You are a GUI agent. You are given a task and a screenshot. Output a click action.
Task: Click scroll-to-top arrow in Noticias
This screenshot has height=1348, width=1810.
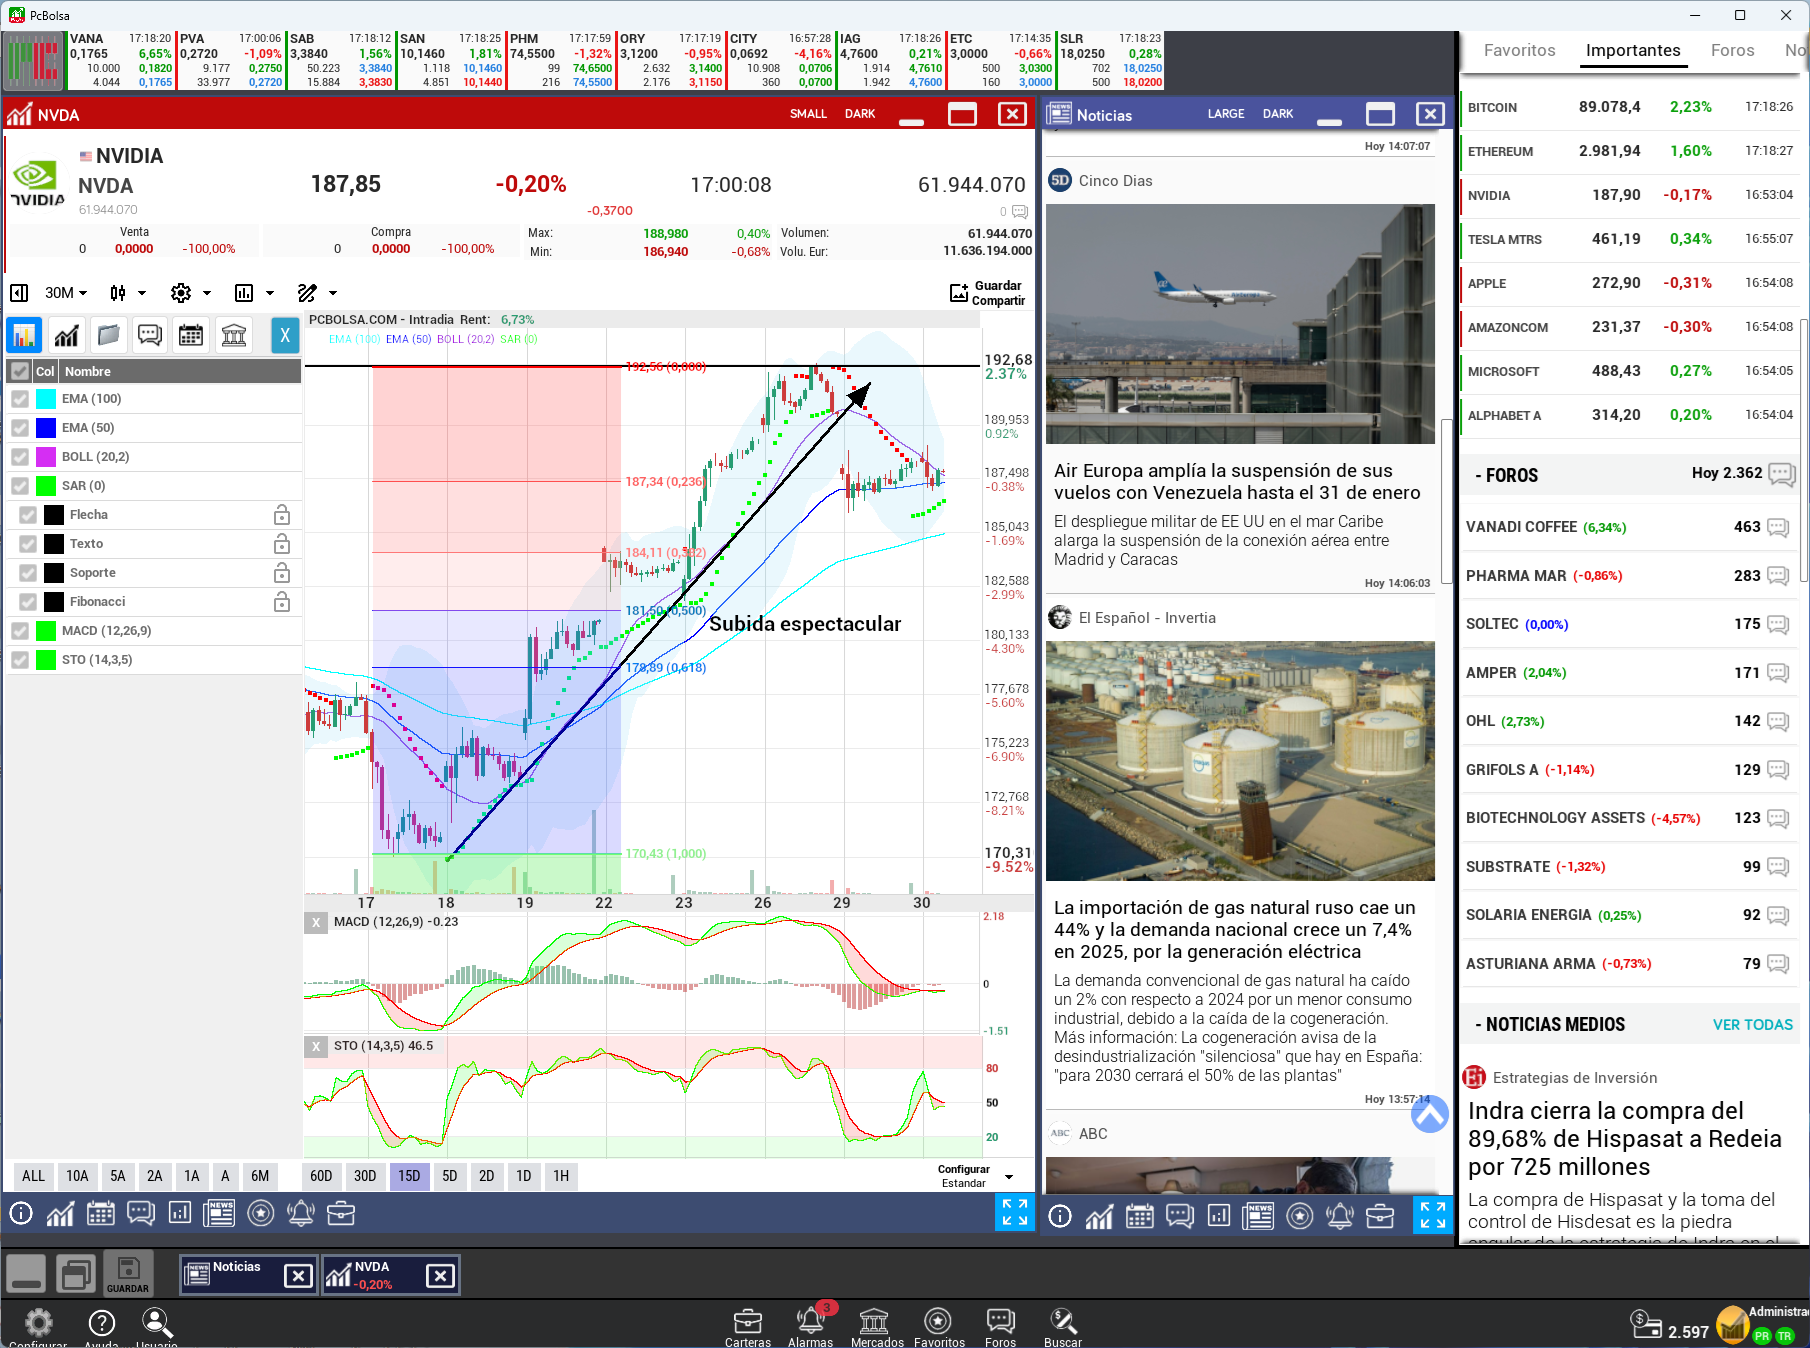coord(1430,1114)
